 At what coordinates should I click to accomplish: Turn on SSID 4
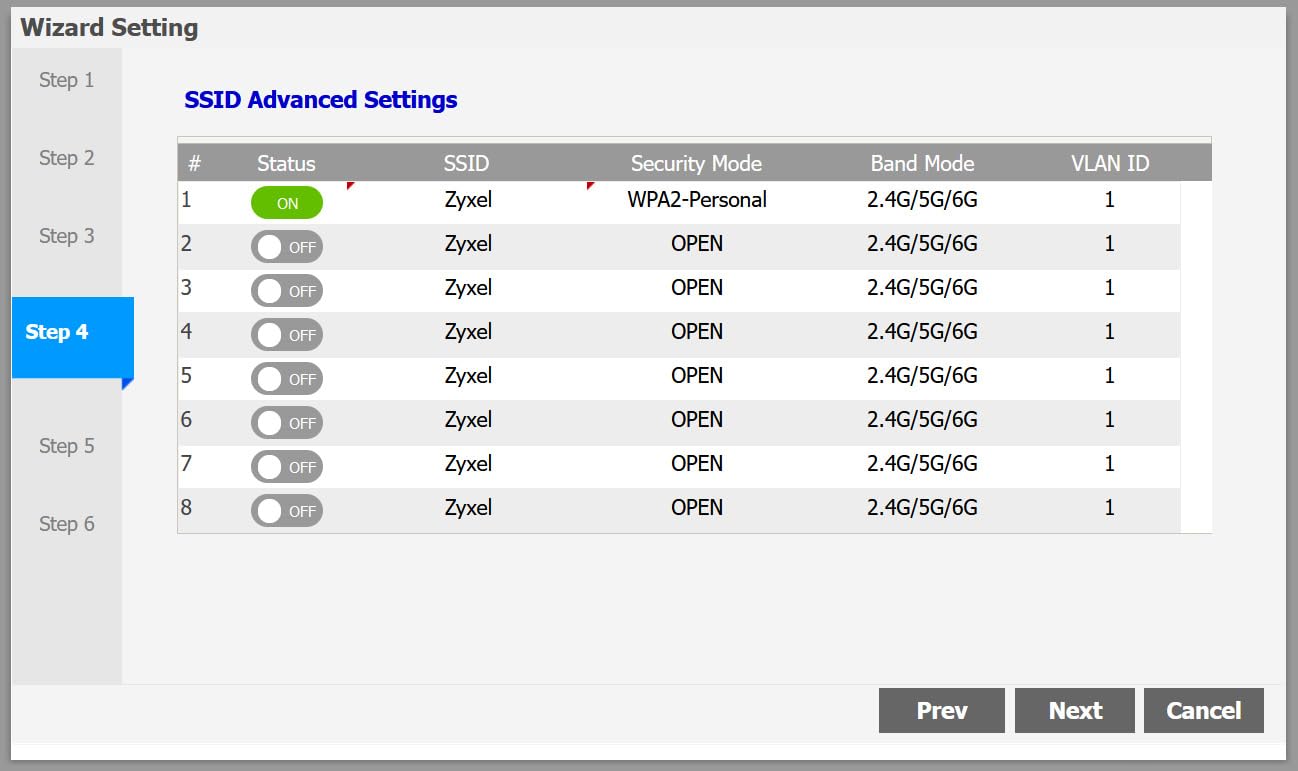286,334
